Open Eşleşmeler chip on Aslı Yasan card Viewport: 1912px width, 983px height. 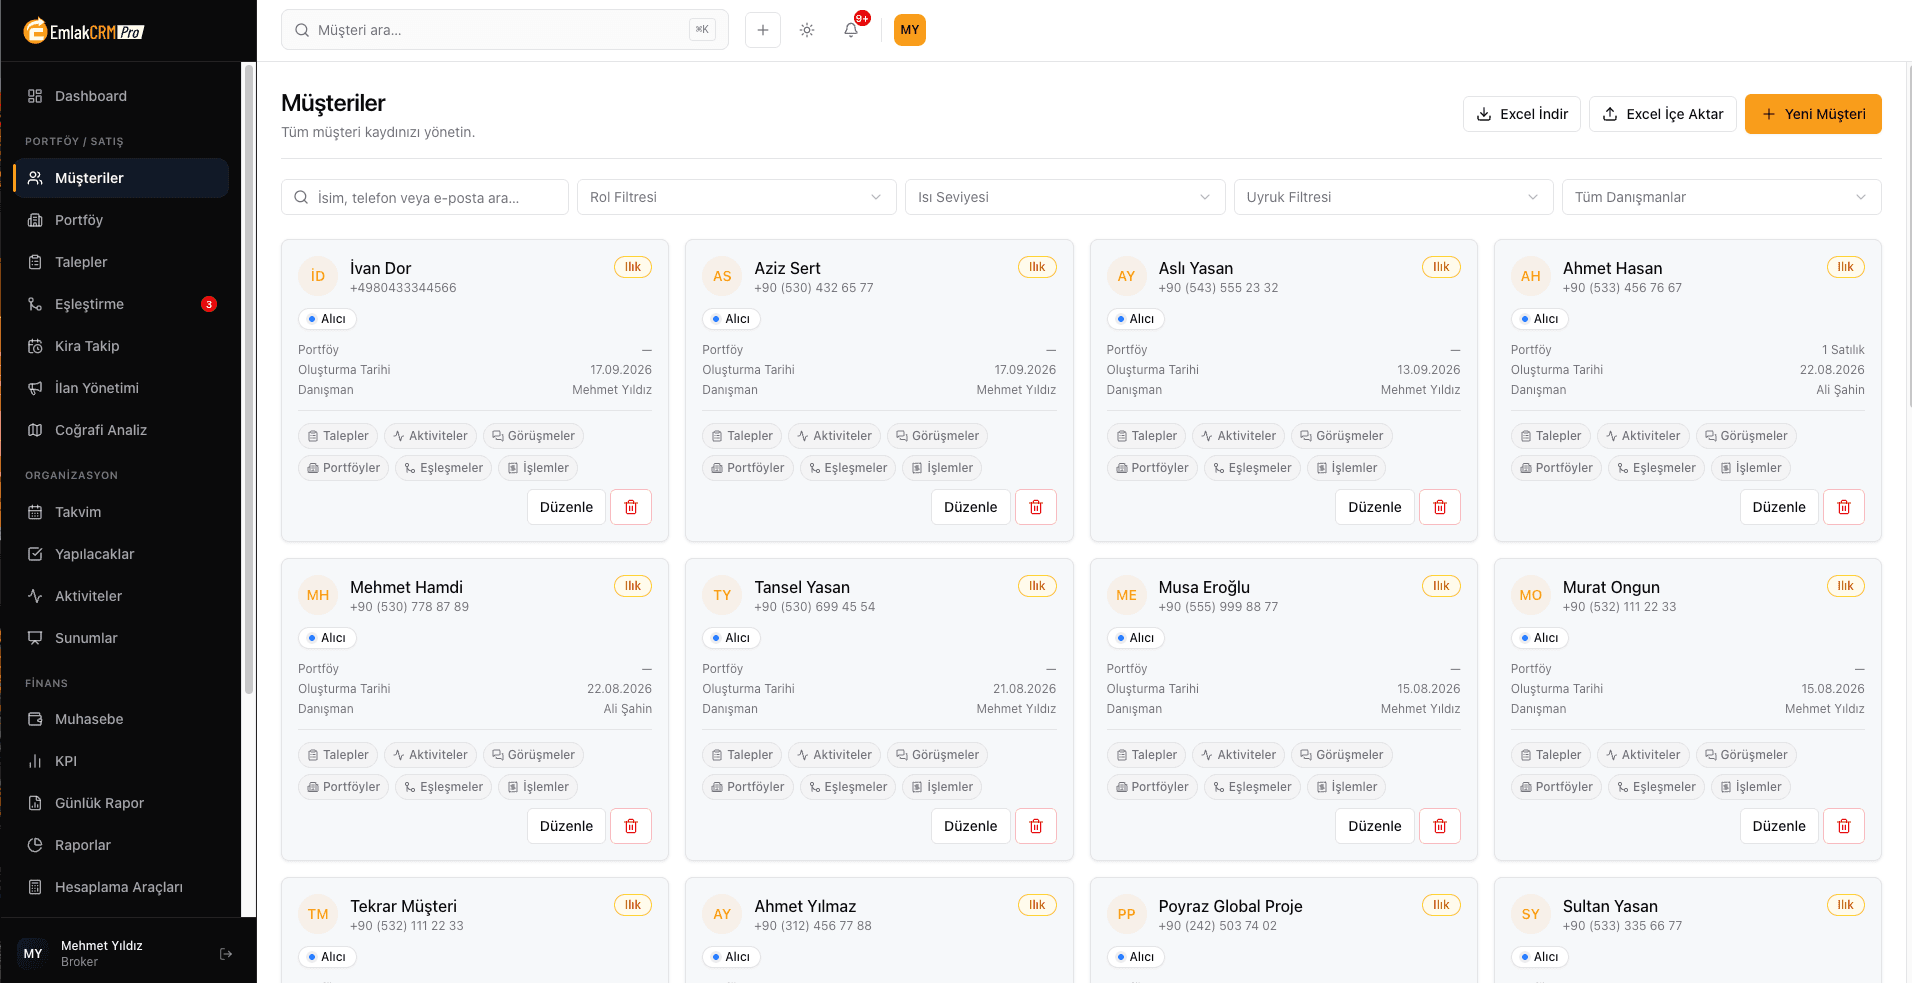1252,468
